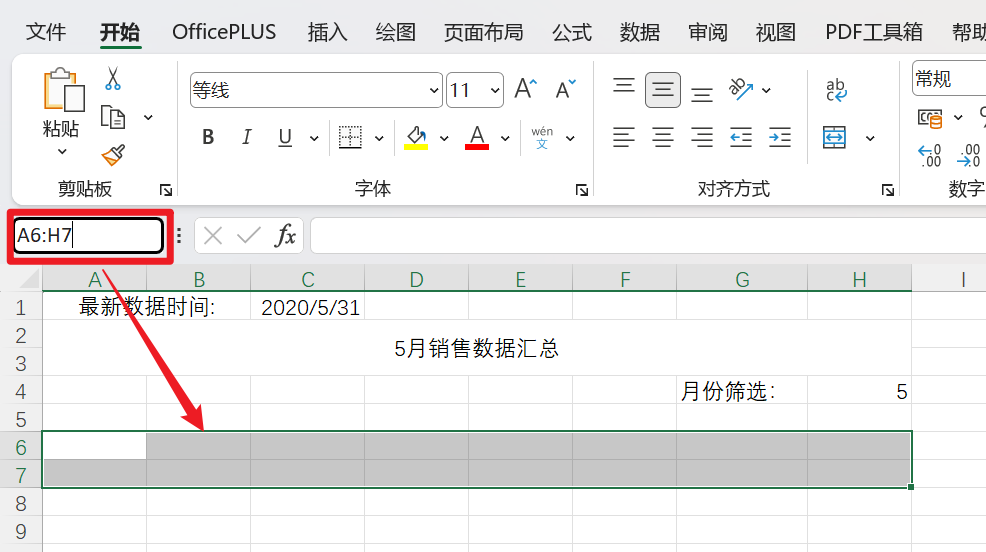986x552 pixels.
Task: Expand fill color palette arrow
Action: [x=444, y=138]
